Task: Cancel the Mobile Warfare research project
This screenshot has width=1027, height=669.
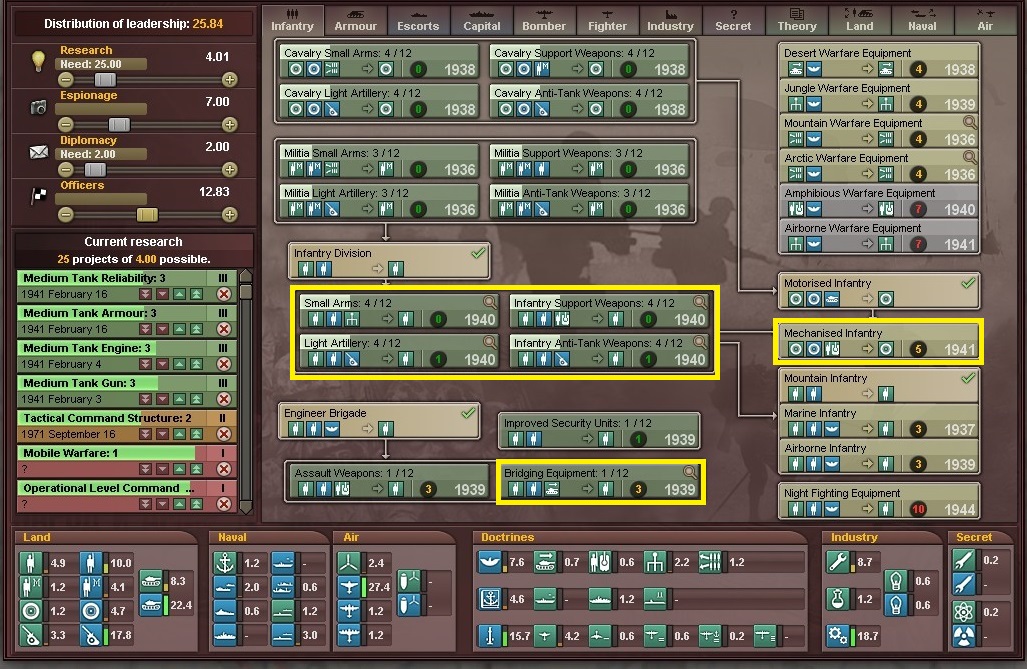Action: [224, 469]
